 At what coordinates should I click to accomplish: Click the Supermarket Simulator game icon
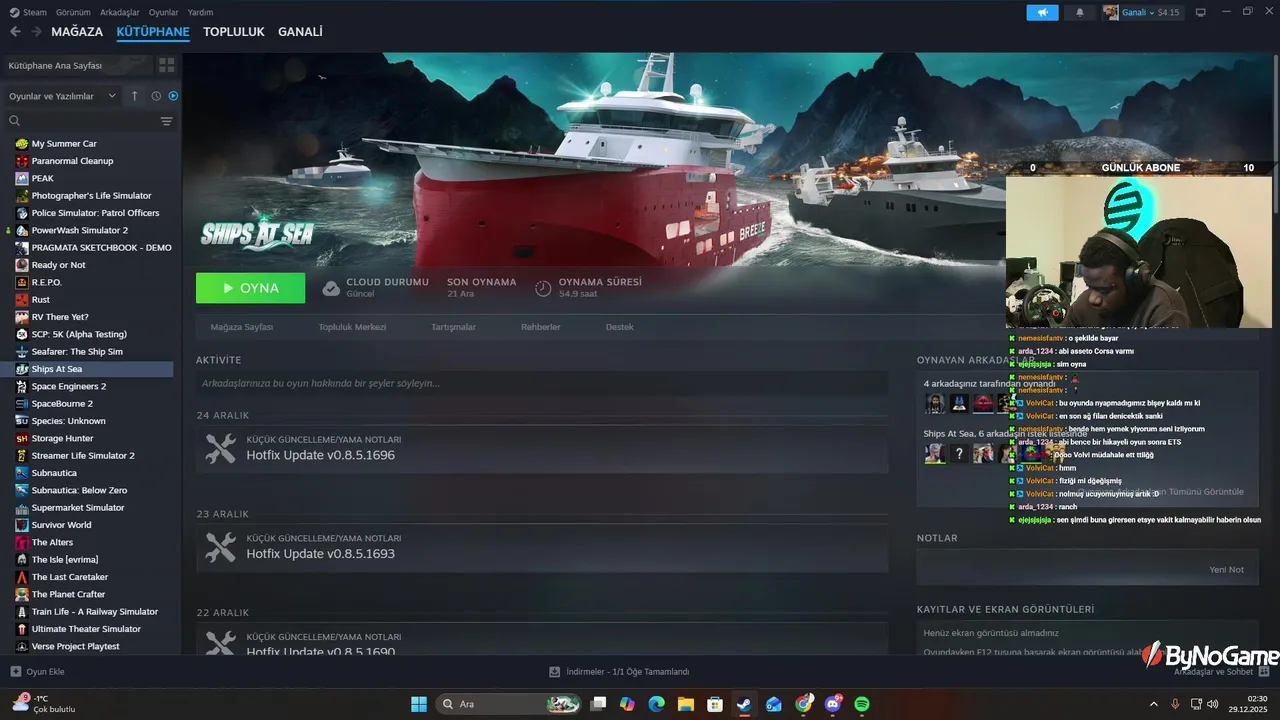pos(22,507)
